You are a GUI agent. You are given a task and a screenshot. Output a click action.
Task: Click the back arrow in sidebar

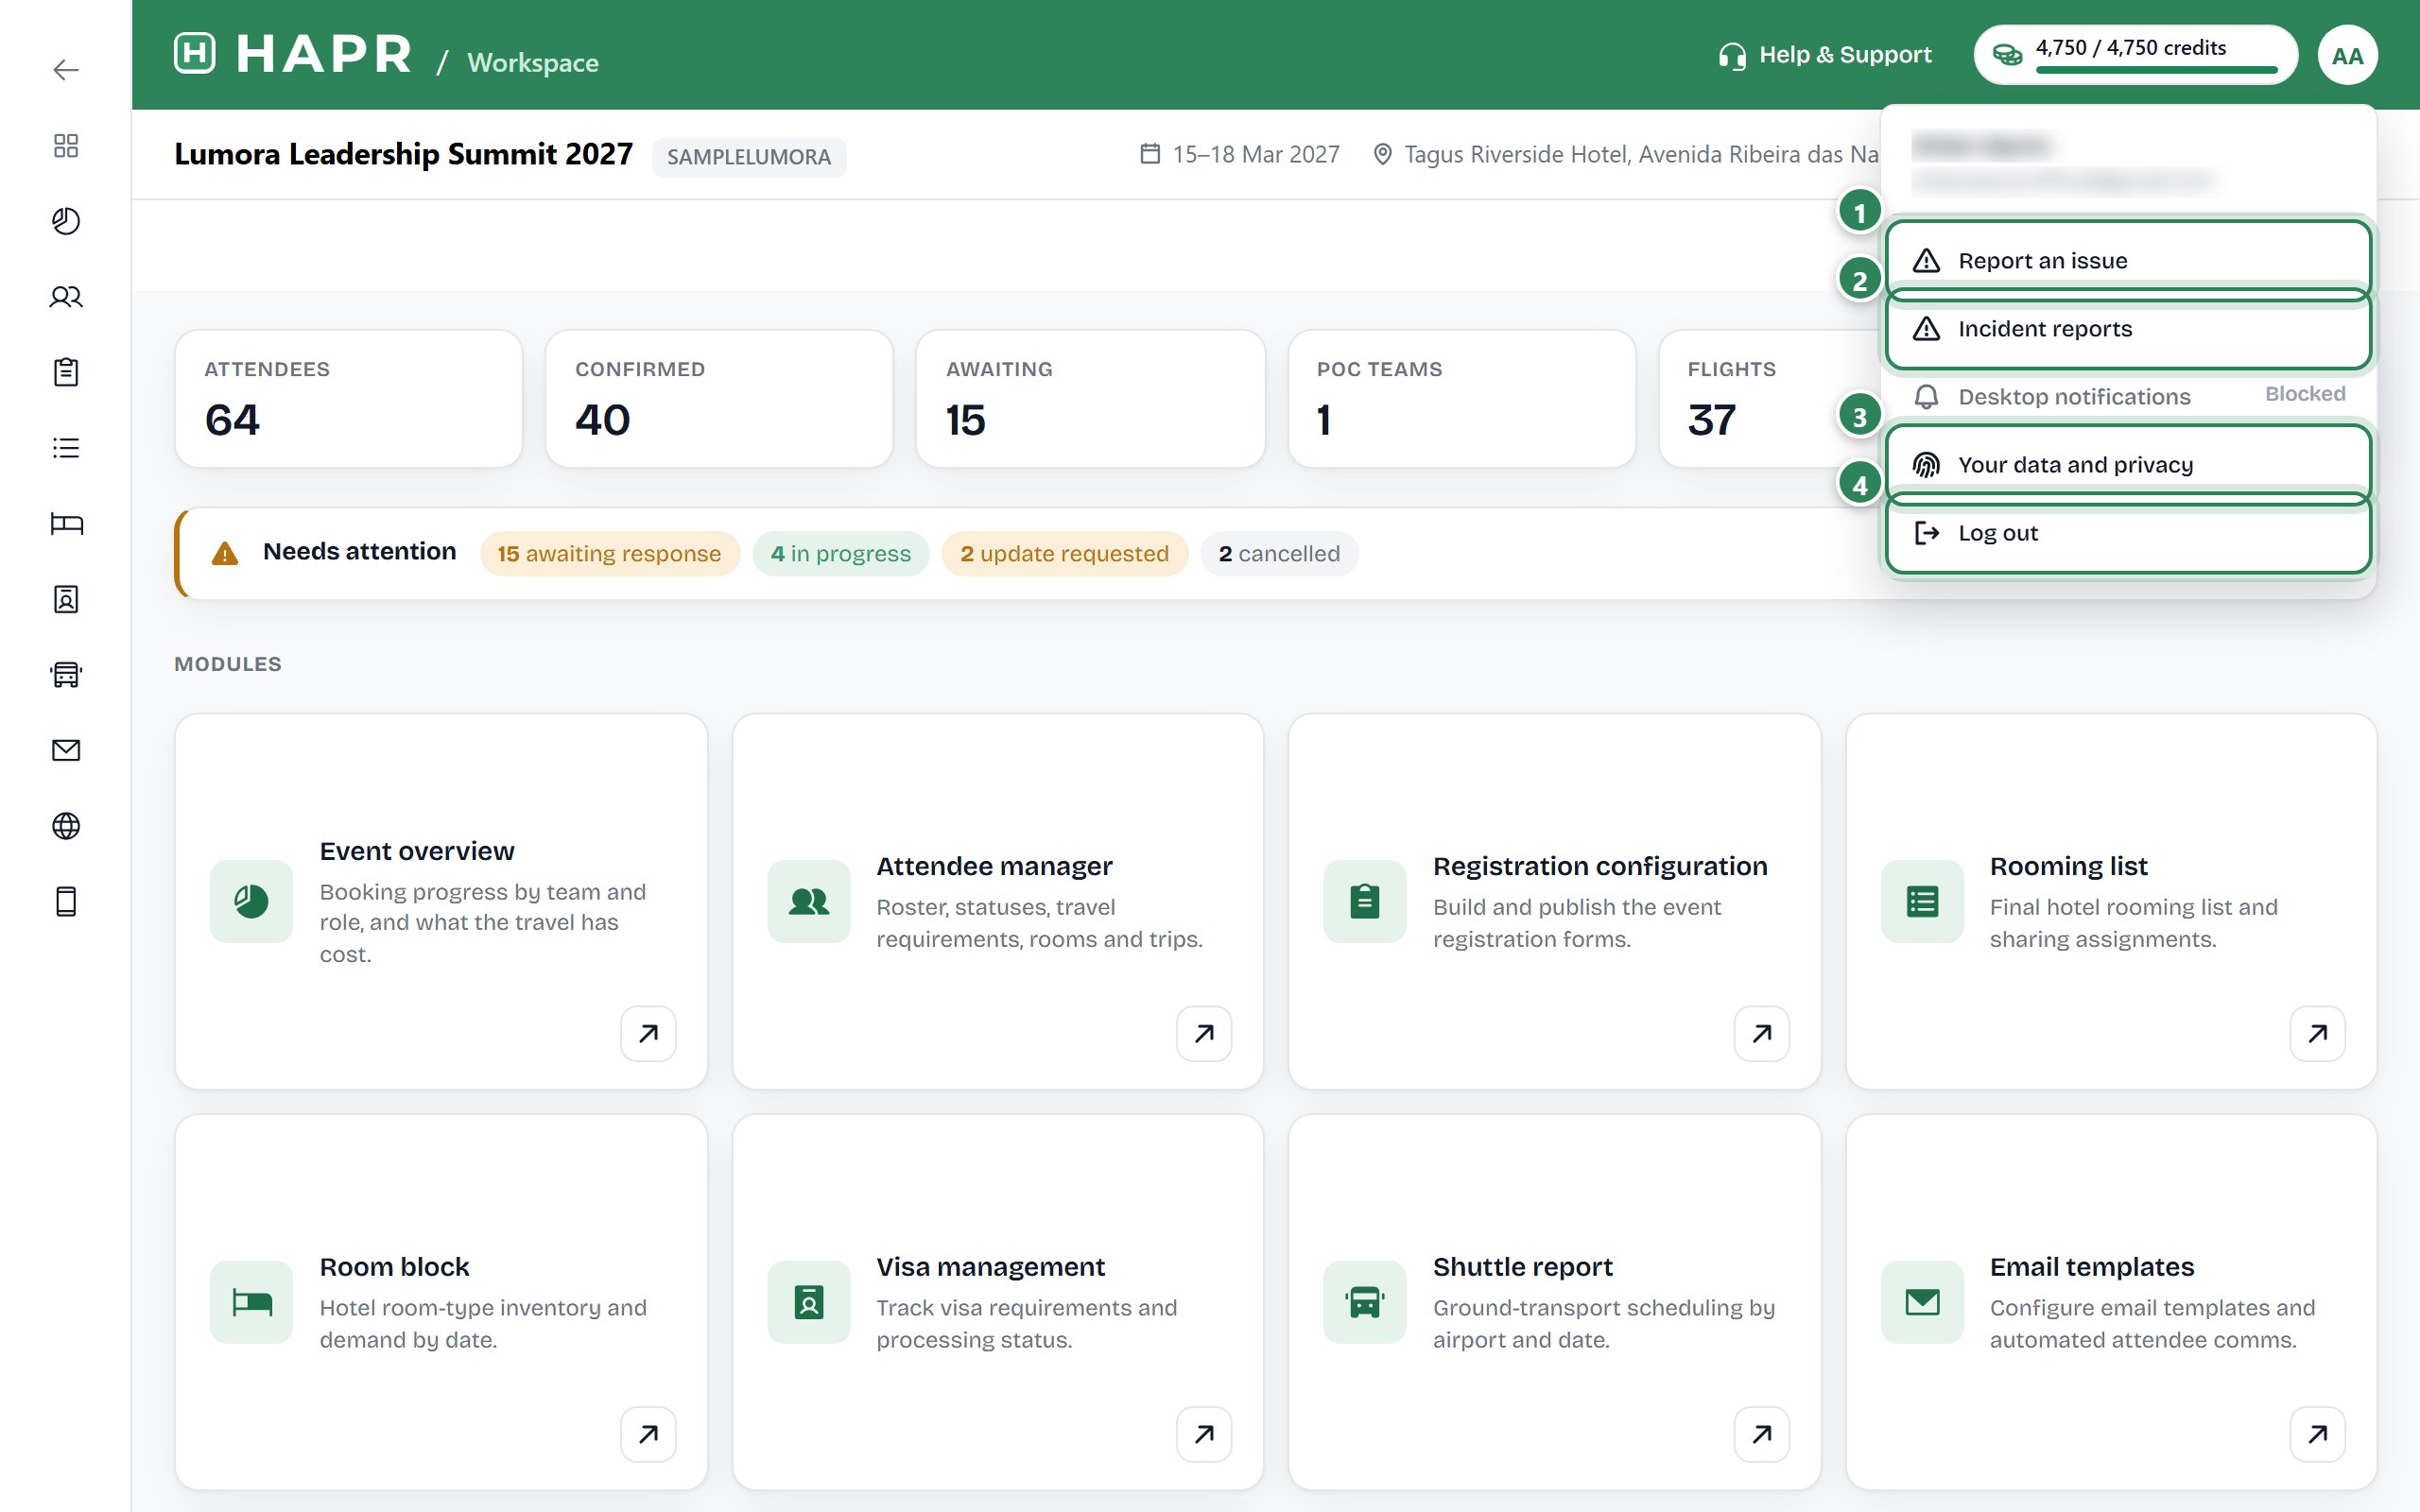click(x=66, y=70)
